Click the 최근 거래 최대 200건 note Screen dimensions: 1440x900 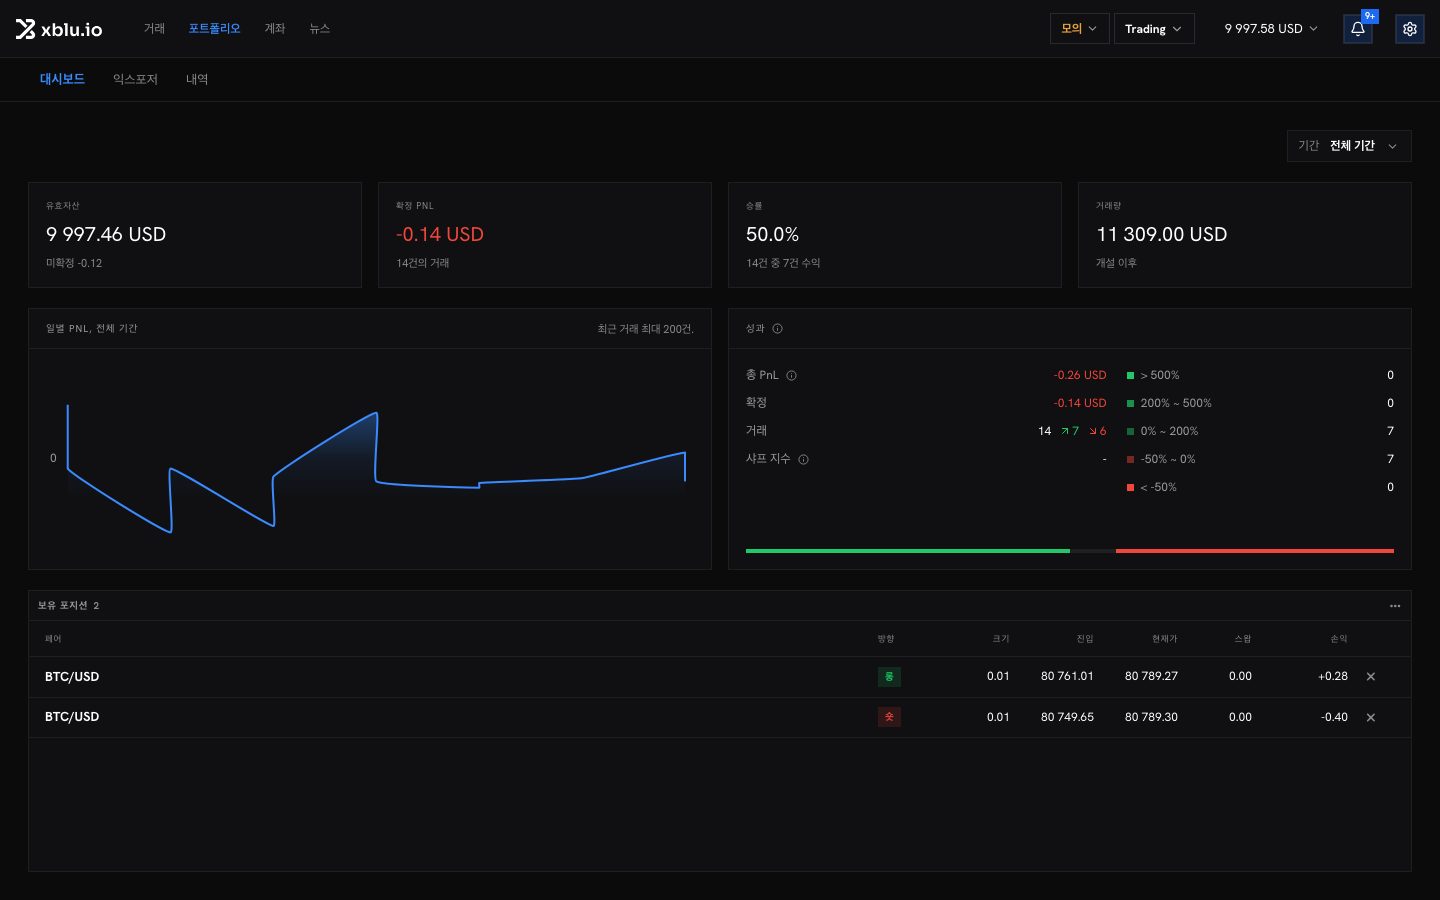[x=646, y=329]
